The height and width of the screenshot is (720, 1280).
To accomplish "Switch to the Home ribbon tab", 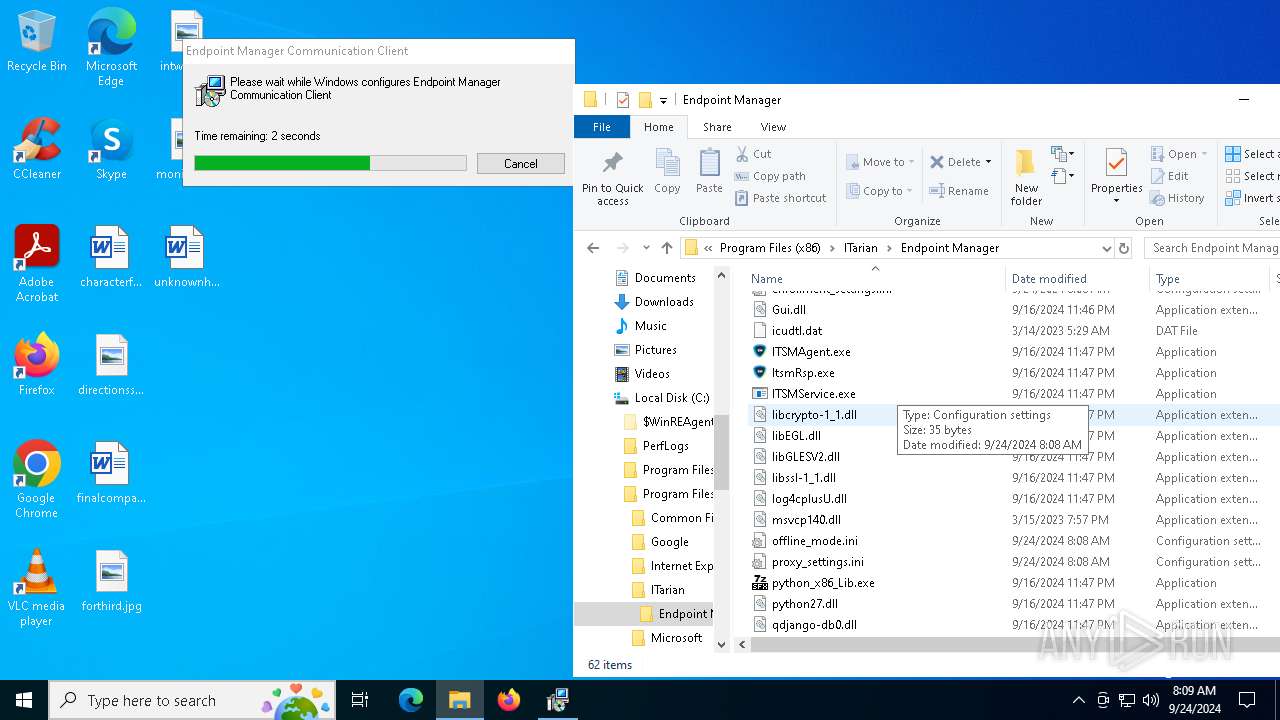I will tap(658, 127).
